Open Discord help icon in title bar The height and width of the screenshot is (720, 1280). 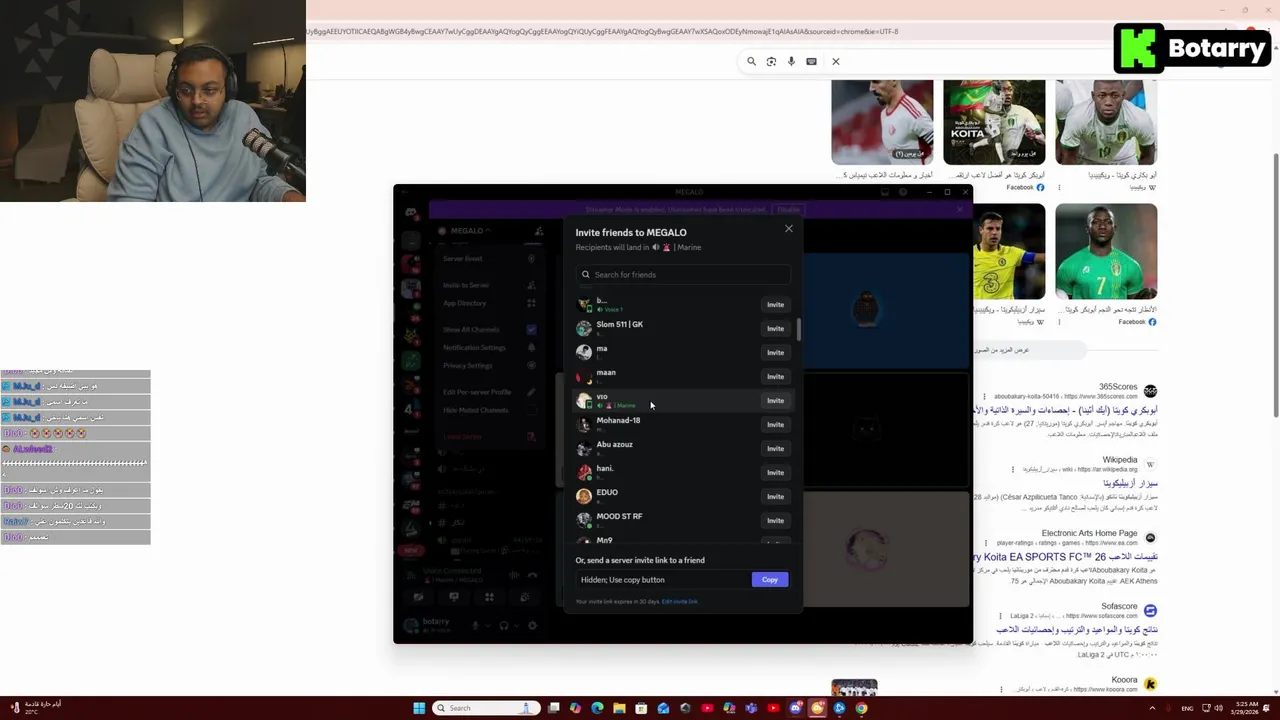click(903, 192)
